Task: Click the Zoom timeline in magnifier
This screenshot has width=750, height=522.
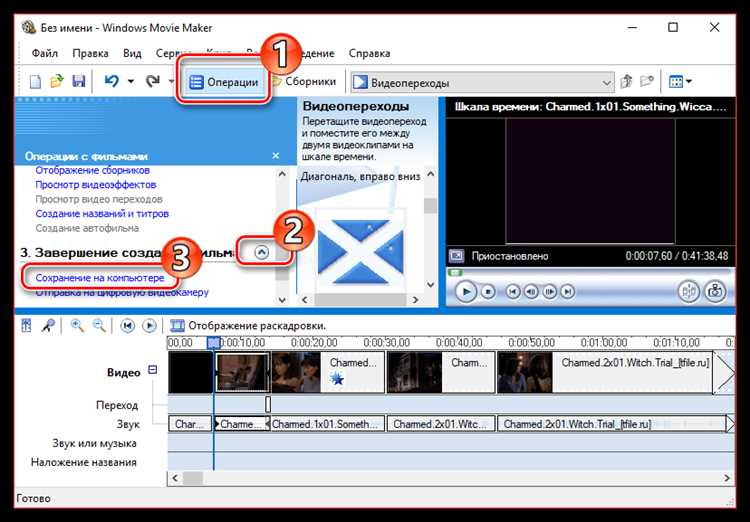Action: tap(77, 326)
